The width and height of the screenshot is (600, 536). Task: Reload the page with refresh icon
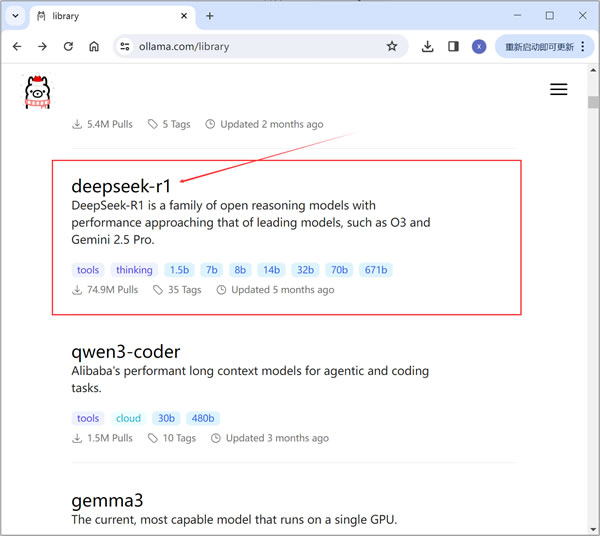(68, 46)
